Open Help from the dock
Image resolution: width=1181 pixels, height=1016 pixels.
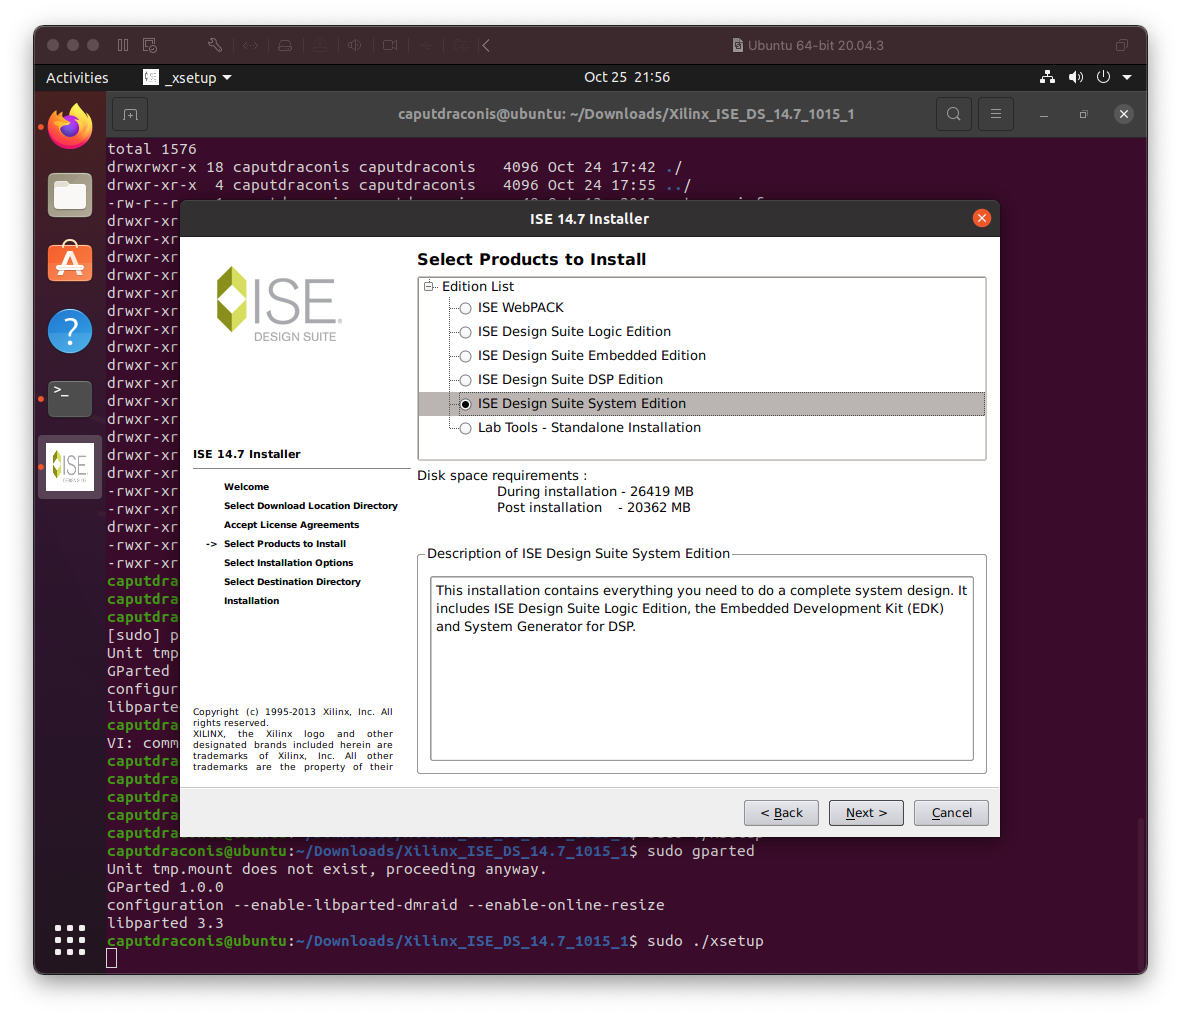[70, 331]
